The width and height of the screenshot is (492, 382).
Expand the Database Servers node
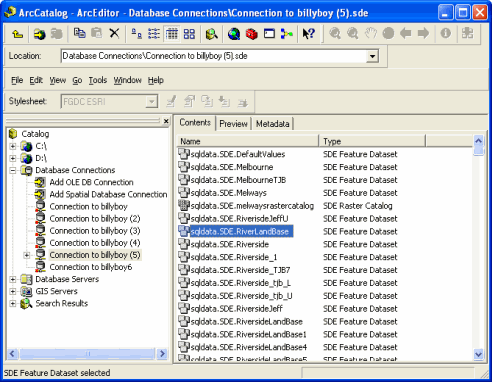click(x=13, y=279)
